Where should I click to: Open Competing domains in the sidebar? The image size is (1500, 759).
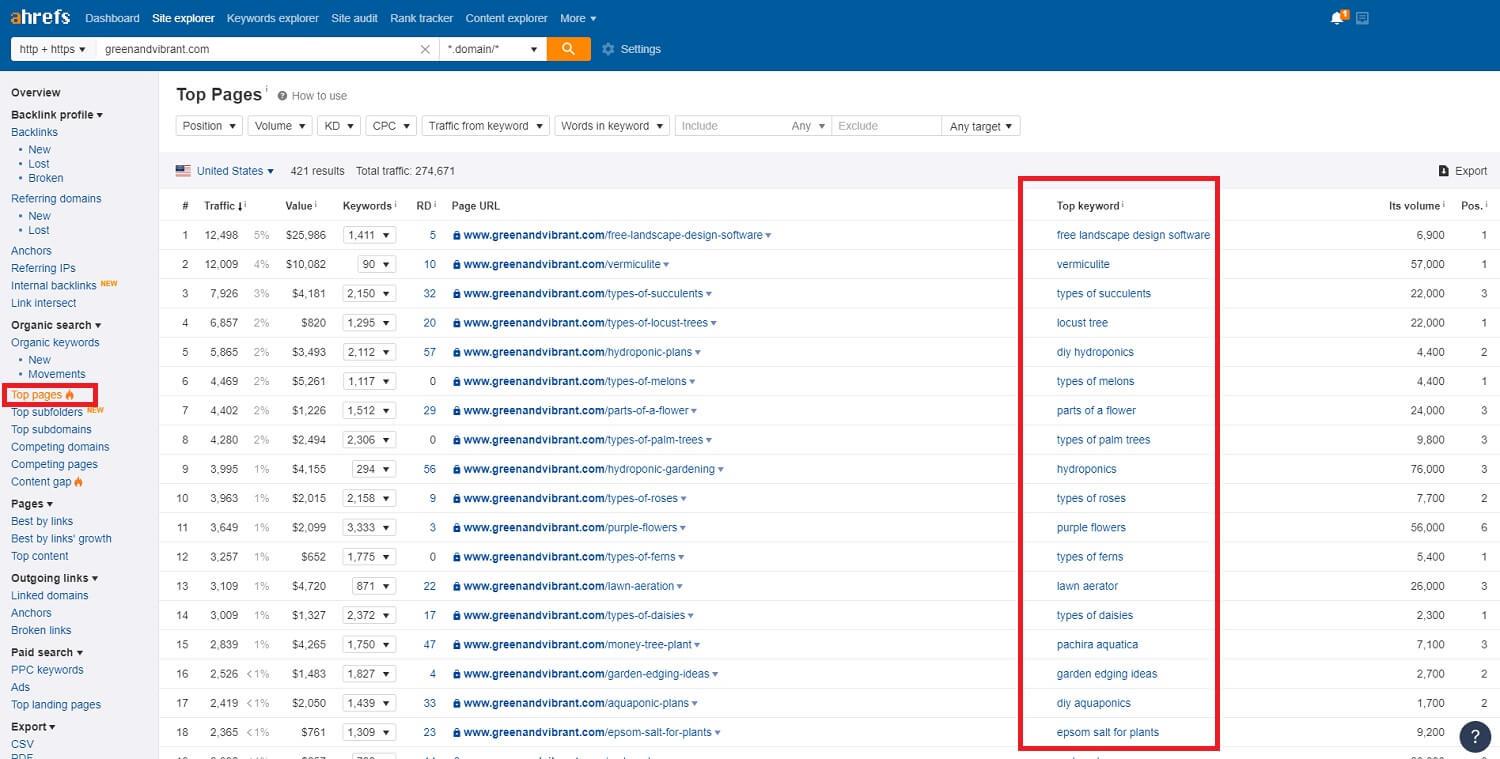pos(60,447)
